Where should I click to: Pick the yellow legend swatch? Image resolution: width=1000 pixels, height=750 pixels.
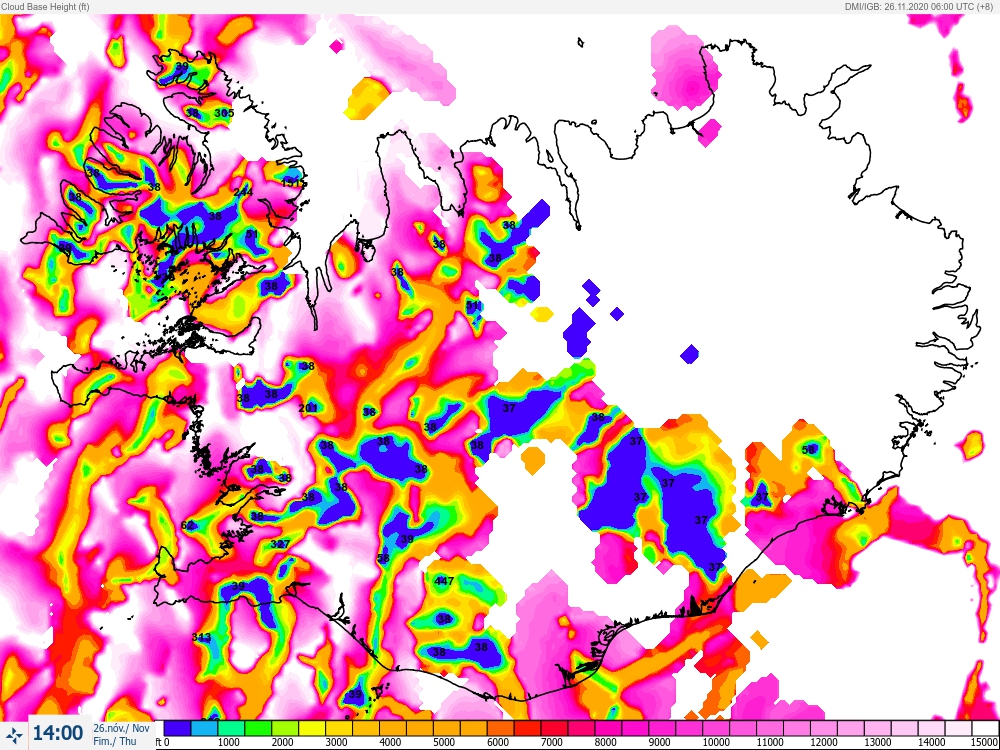312,728
